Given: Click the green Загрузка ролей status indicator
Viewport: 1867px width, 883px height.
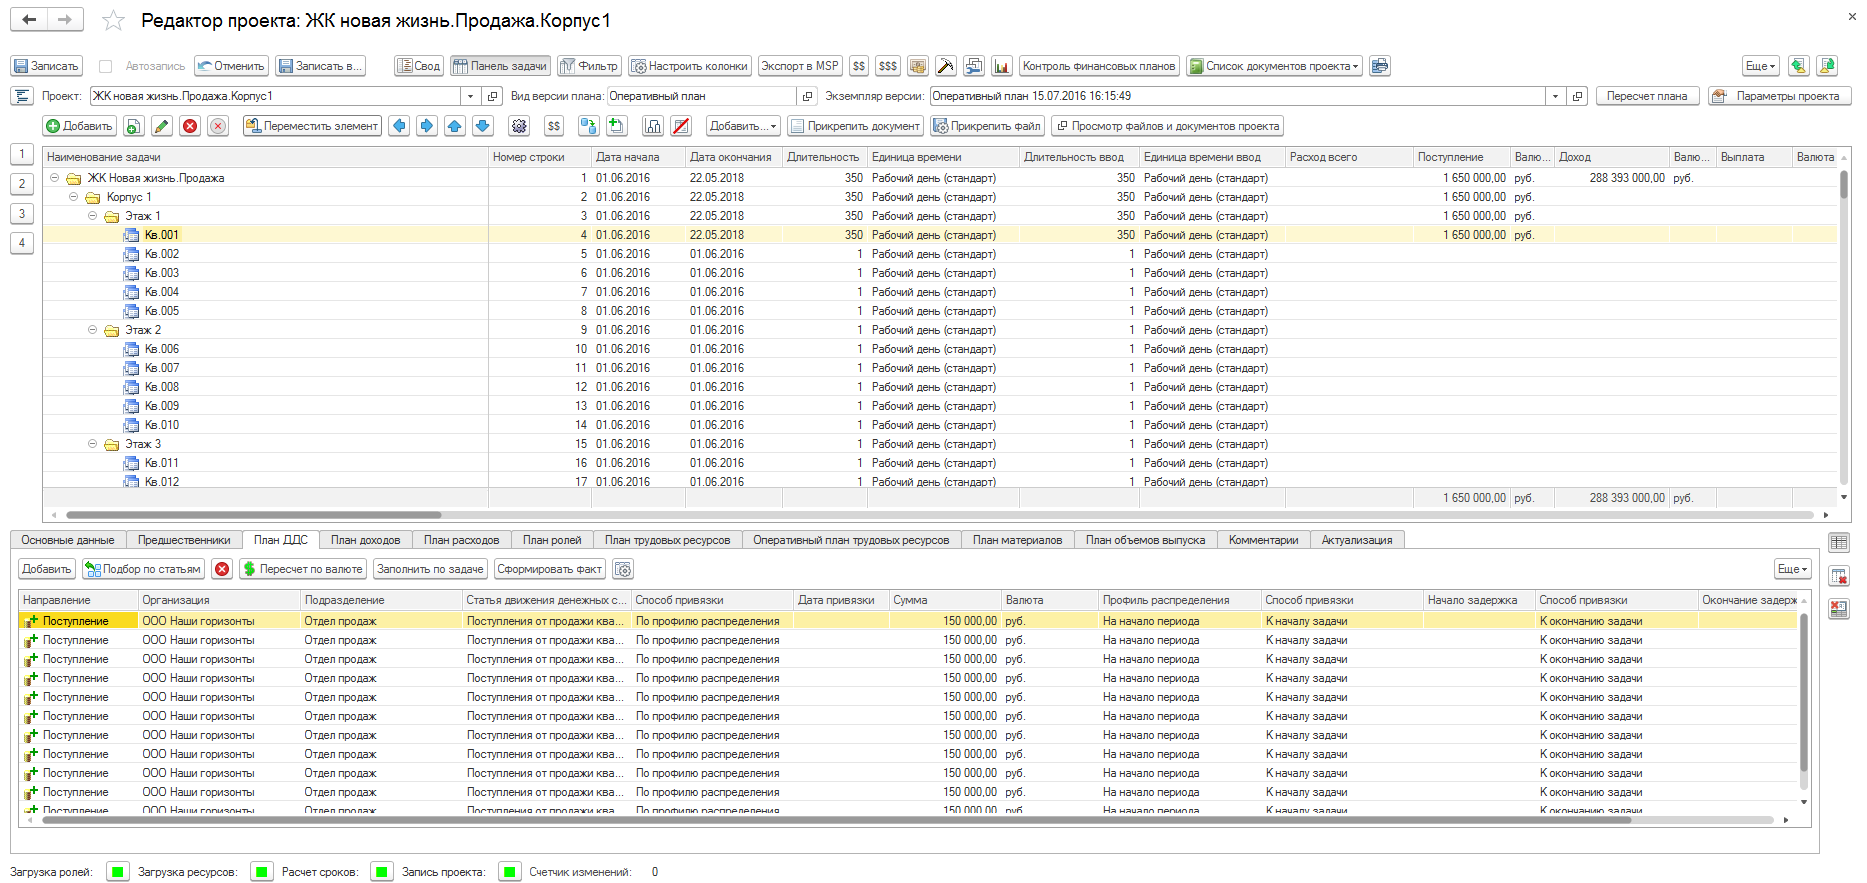Looking at the screenshot, I should (x=117, y=872).
